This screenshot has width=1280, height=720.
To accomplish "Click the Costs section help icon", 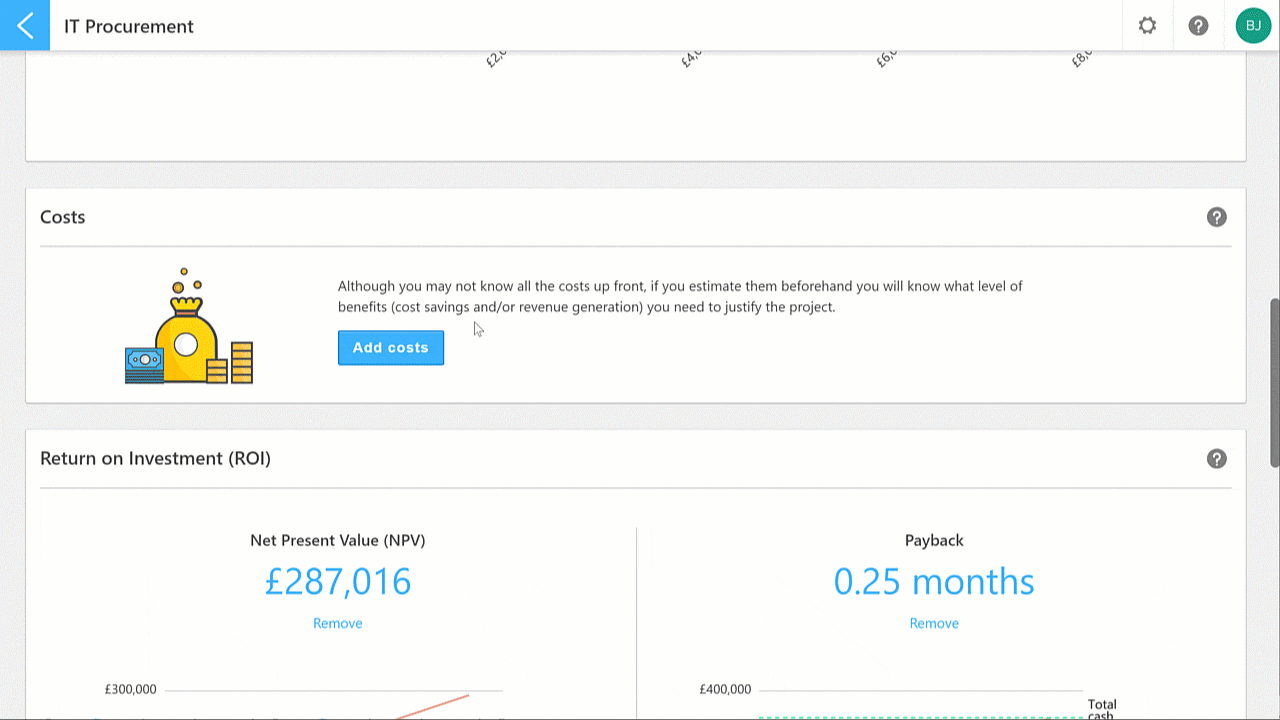I will pos(1216,216).
